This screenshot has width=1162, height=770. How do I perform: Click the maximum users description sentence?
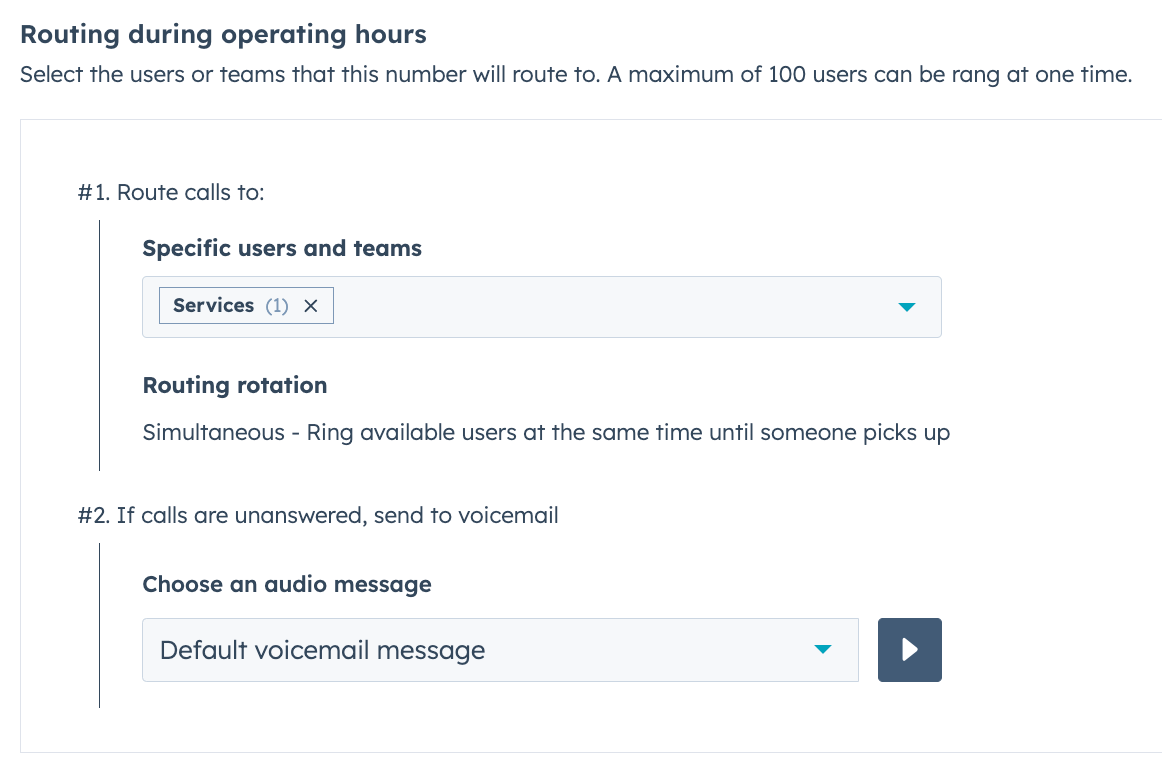577,74
